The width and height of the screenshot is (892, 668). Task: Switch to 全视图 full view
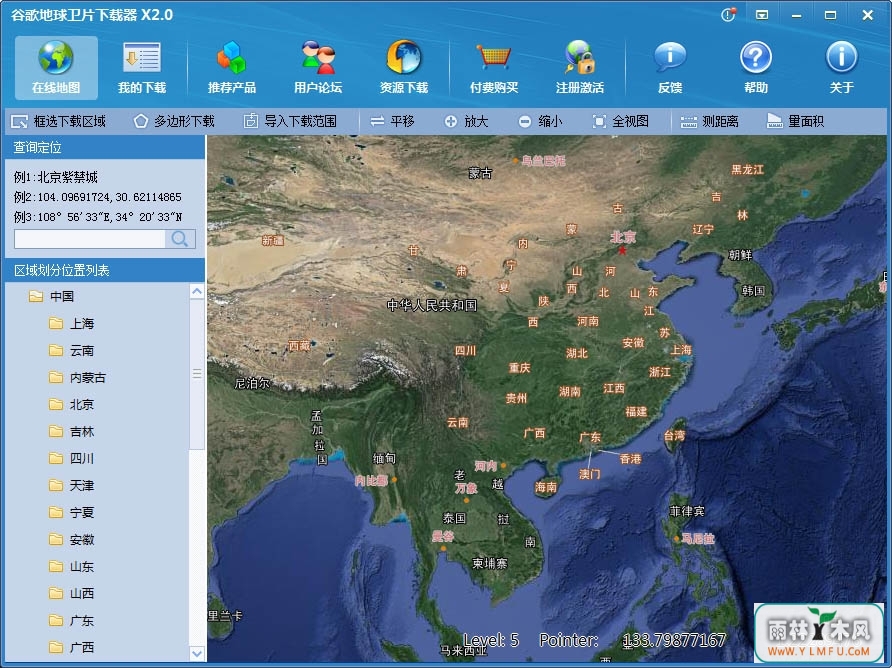coord(621,121)
